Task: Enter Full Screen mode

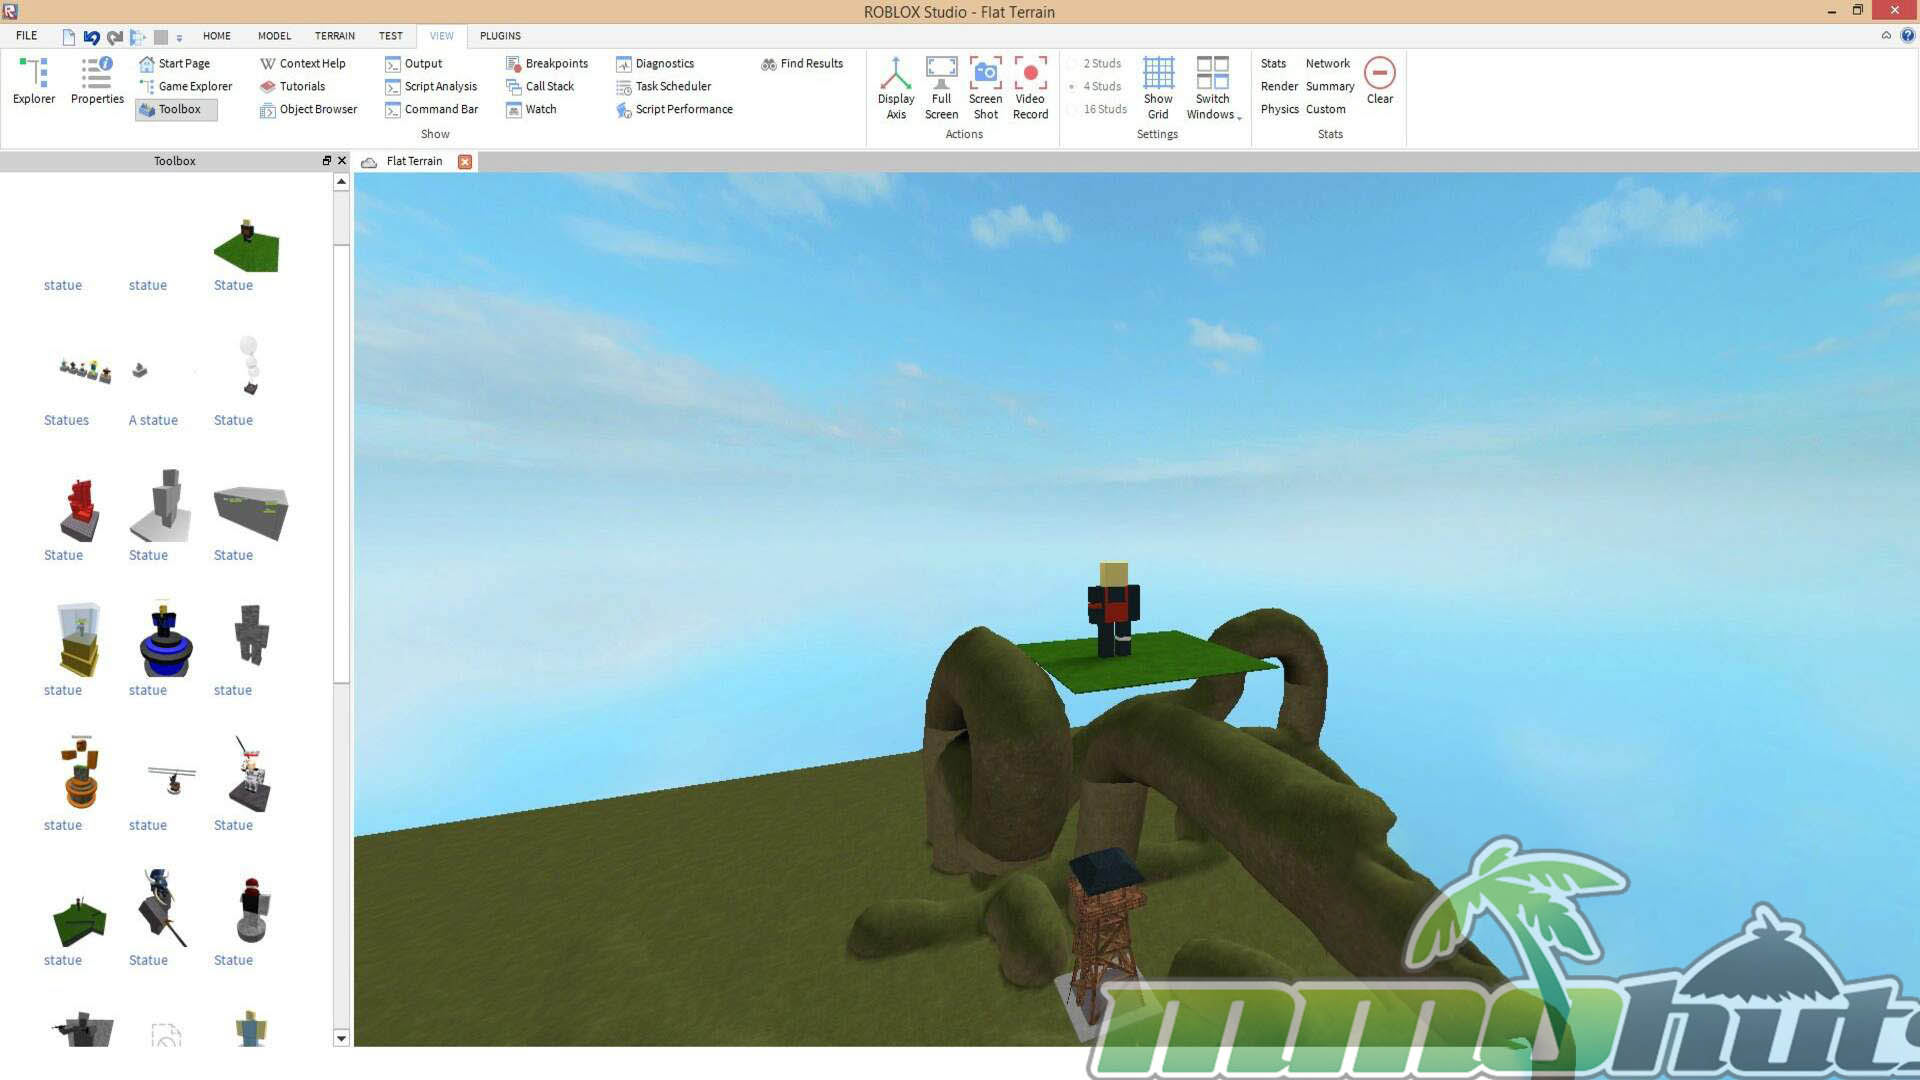Action: (941, 87)
